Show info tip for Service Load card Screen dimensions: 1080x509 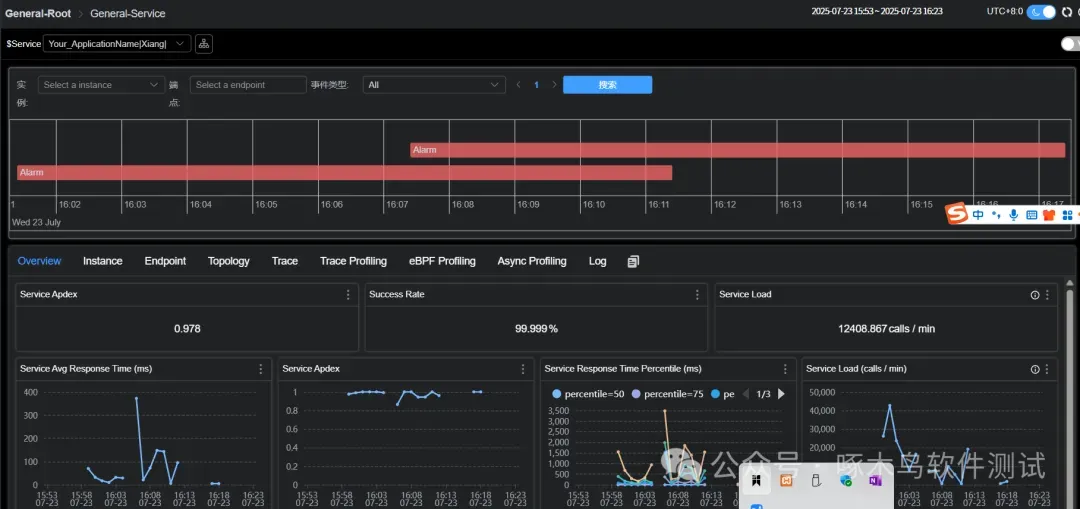pos(1035,294)
